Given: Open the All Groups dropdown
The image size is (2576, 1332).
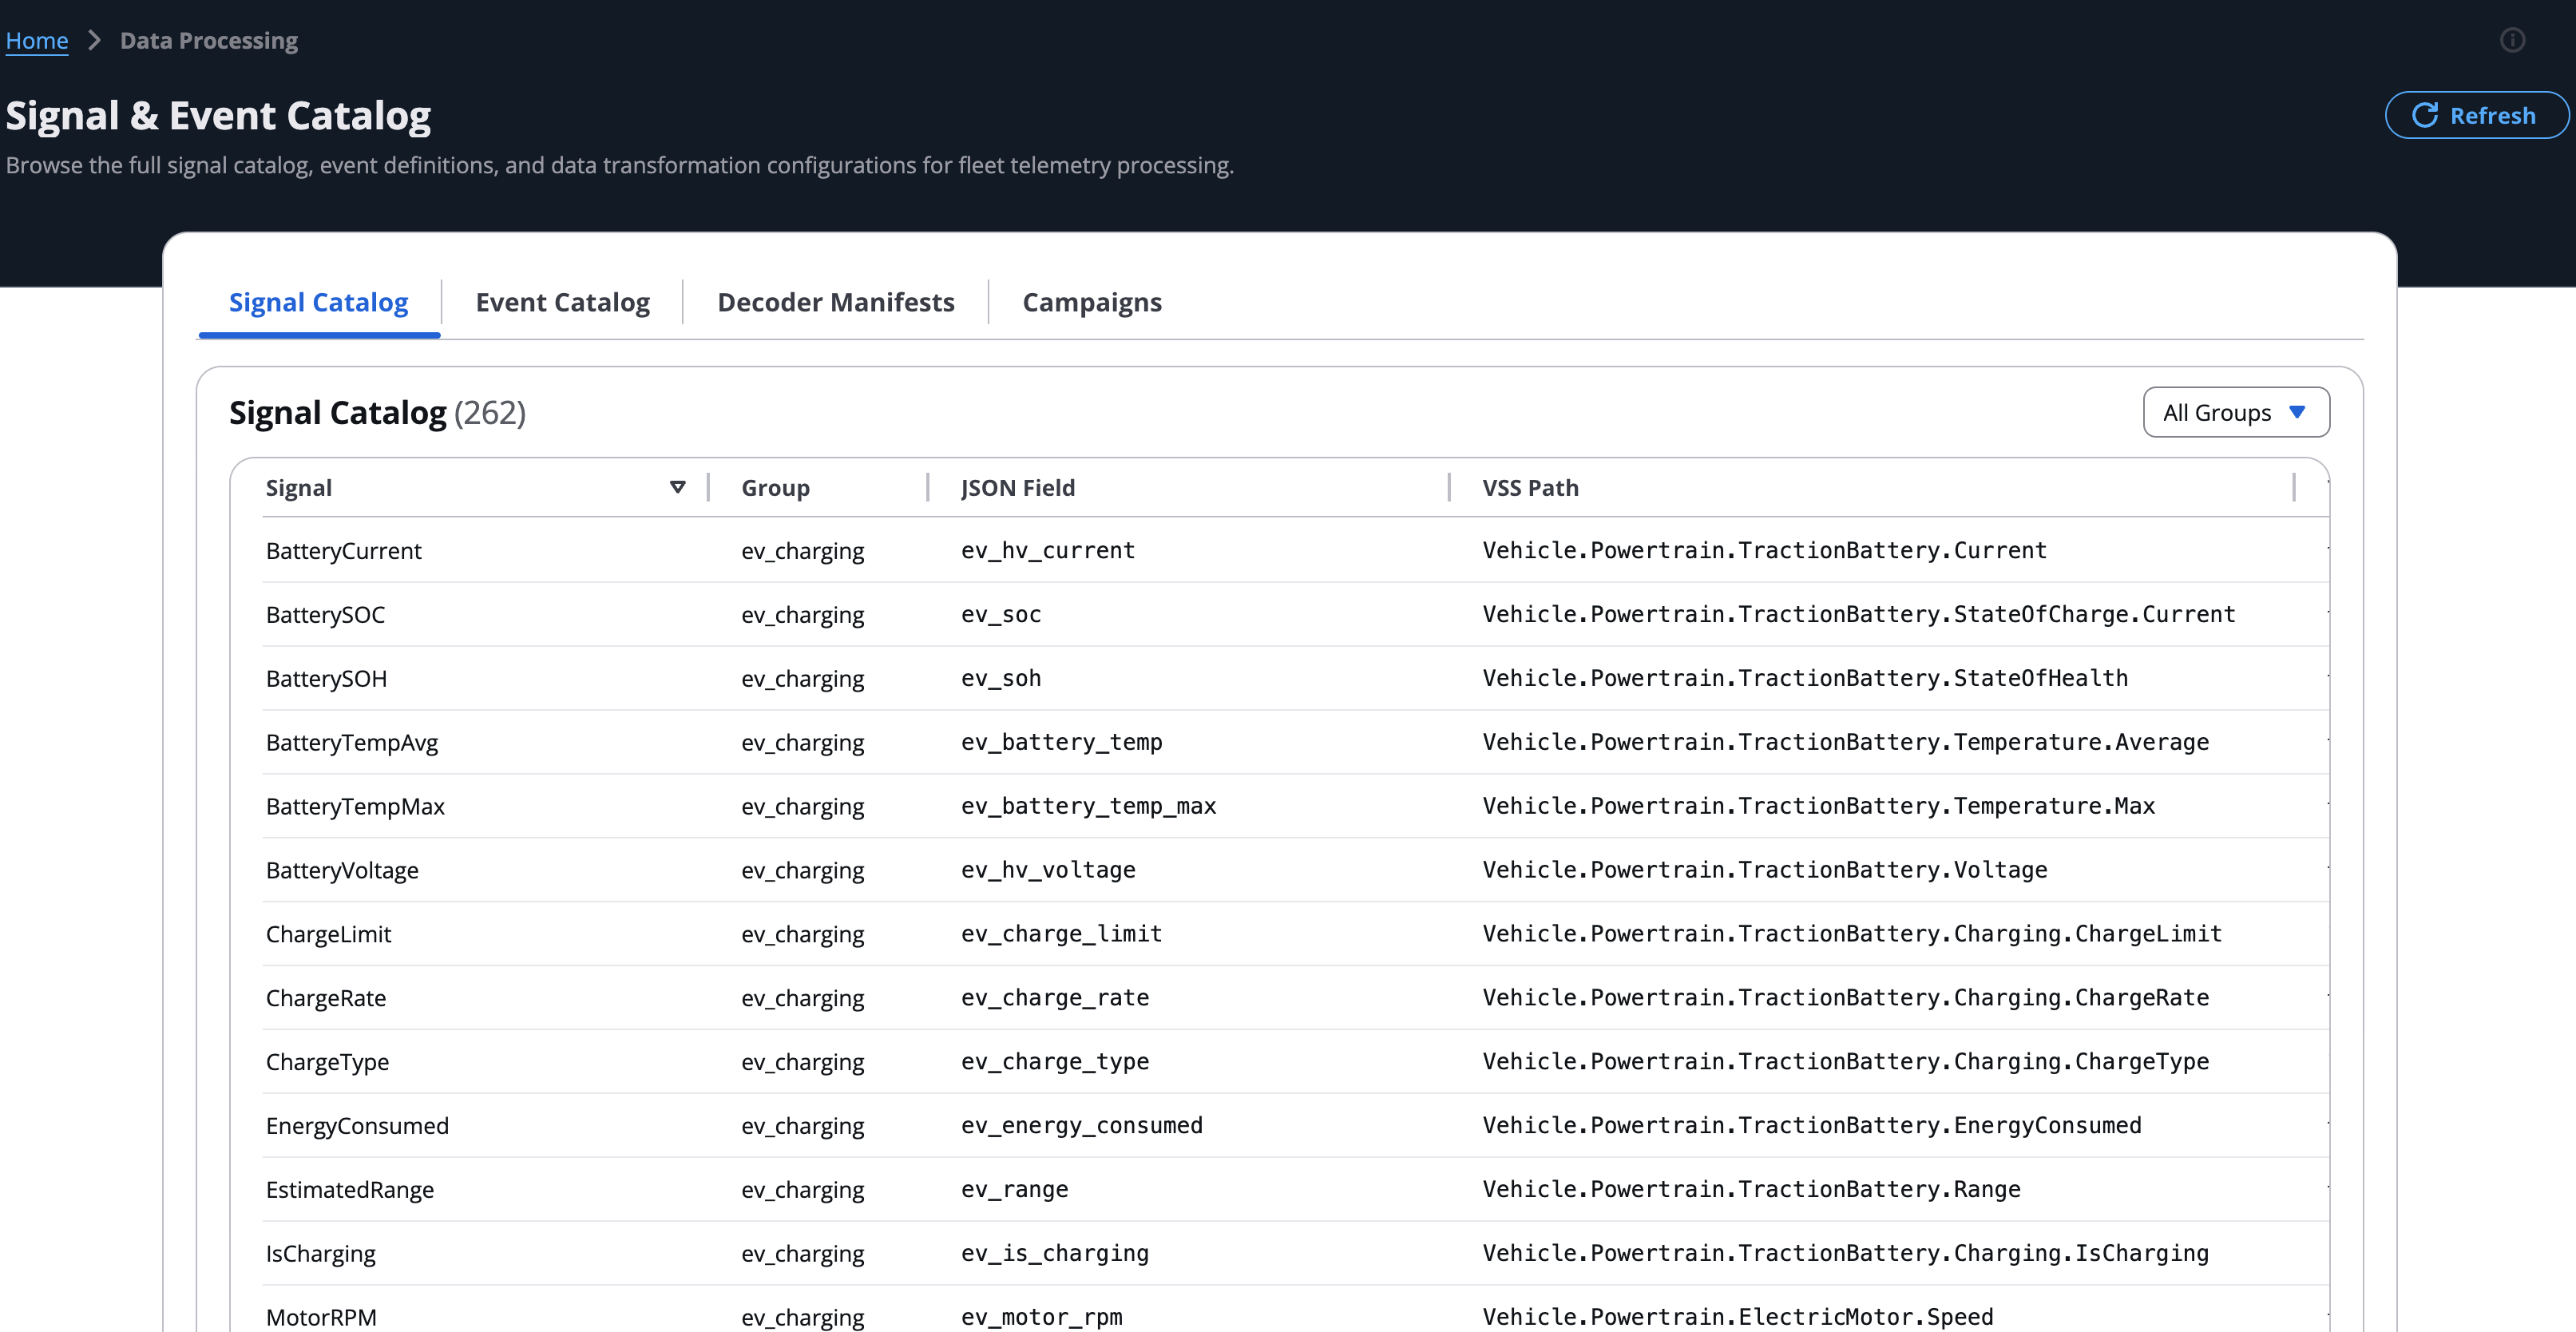Looking at the screenshot, I should tap(2236, 412).
